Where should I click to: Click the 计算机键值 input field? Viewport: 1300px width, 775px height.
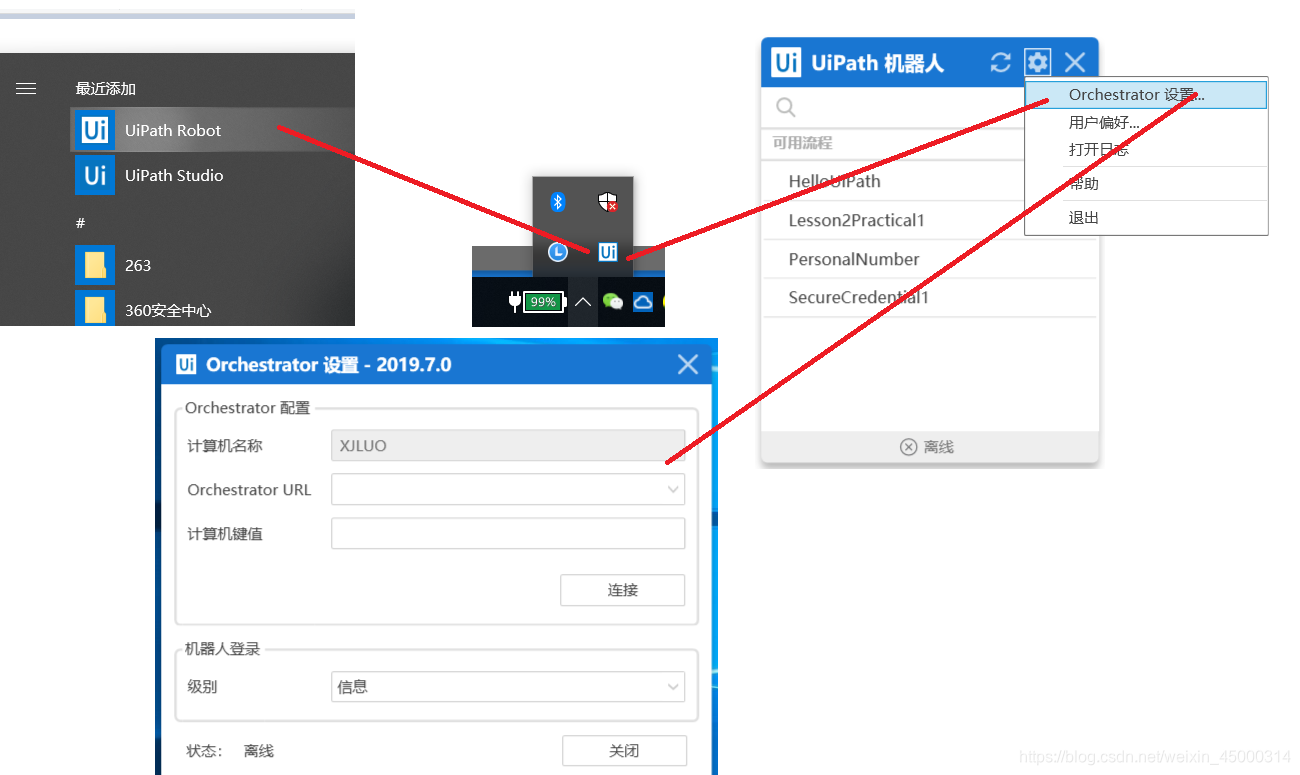pyautogui.click(x=508, y=534)
